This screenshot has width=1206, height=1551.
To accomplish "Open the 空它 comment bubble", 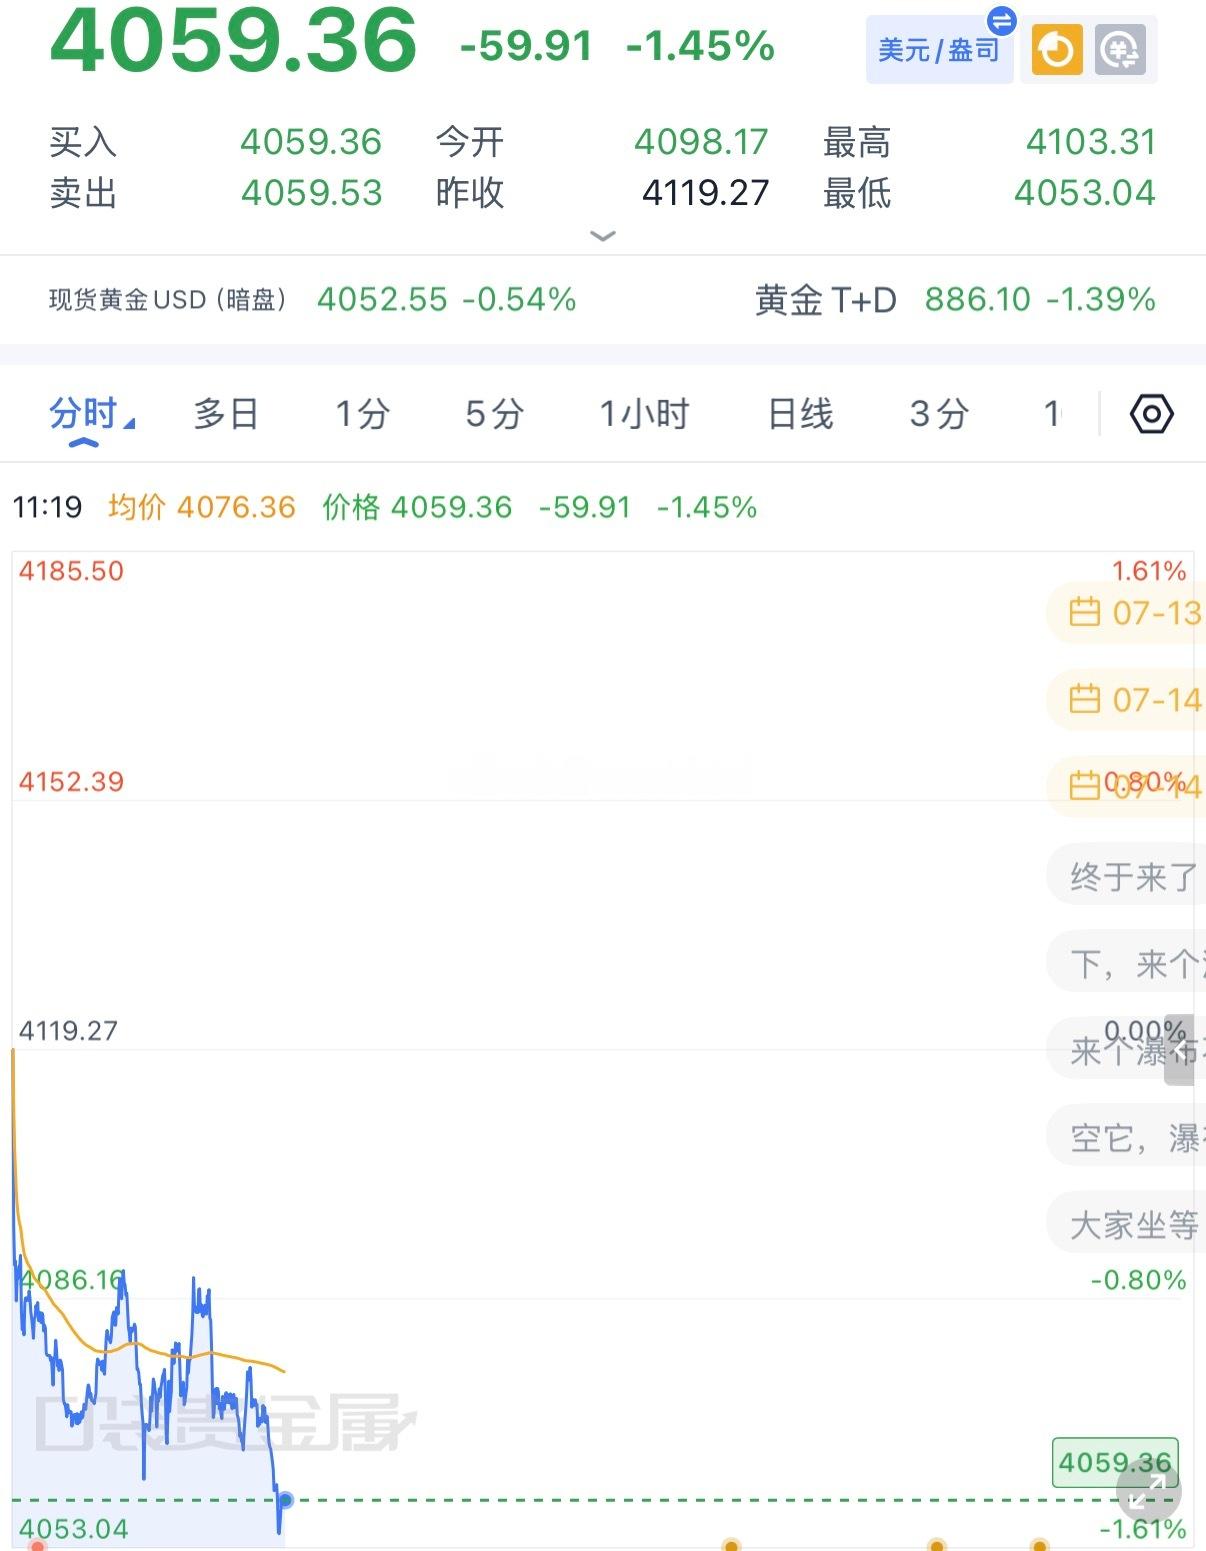I will (1125, 1137).
